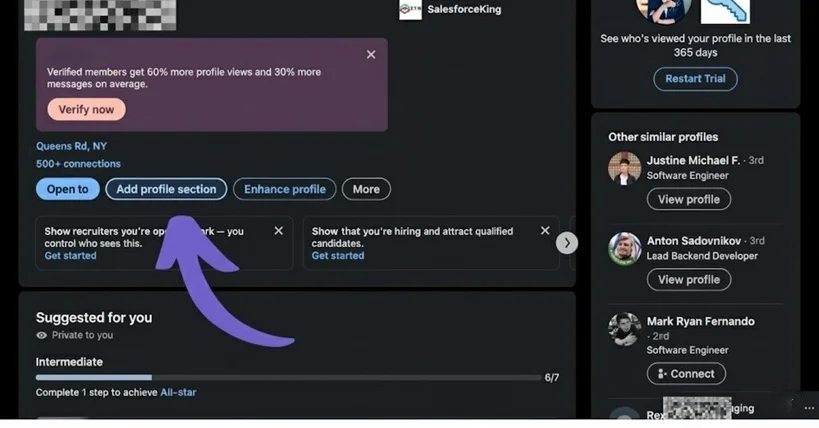The width and height of the screenshot is (819, 428).
Task: Expand the More actions menu
Action: 366,189
